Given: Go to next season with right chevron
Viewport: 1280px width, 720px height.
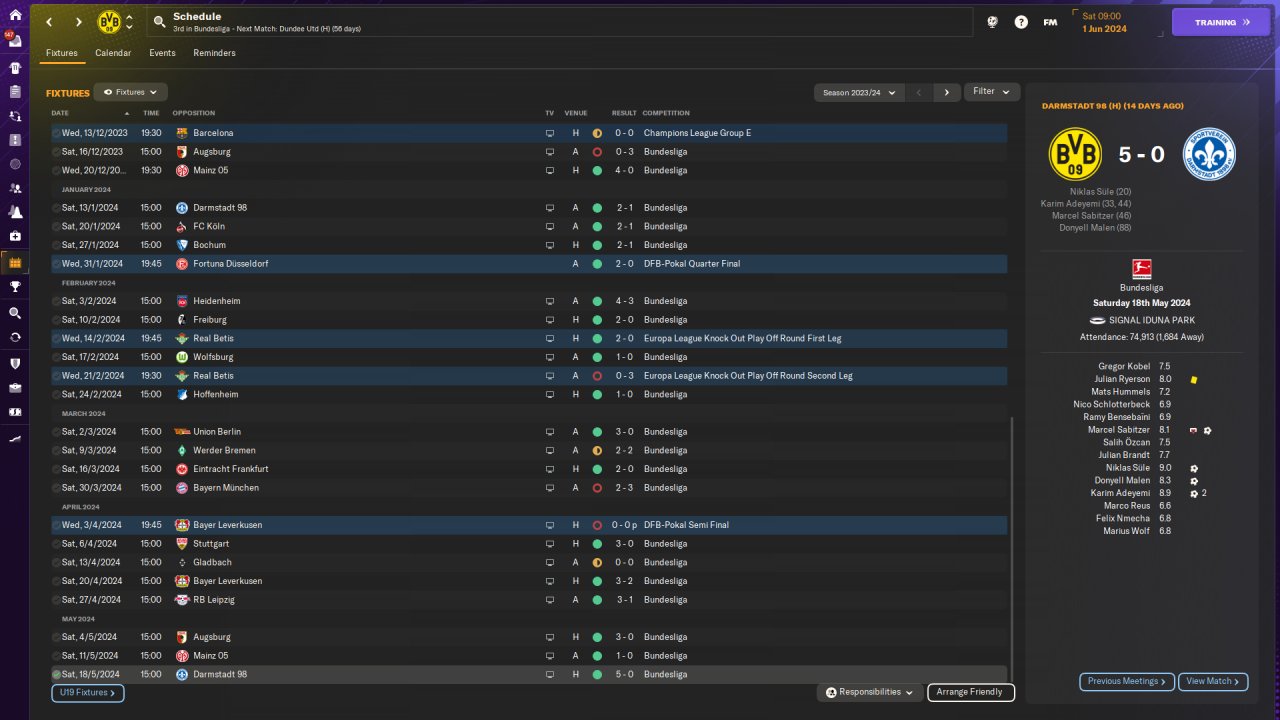Looking at the screenshot, I should (x=947, y=92).
